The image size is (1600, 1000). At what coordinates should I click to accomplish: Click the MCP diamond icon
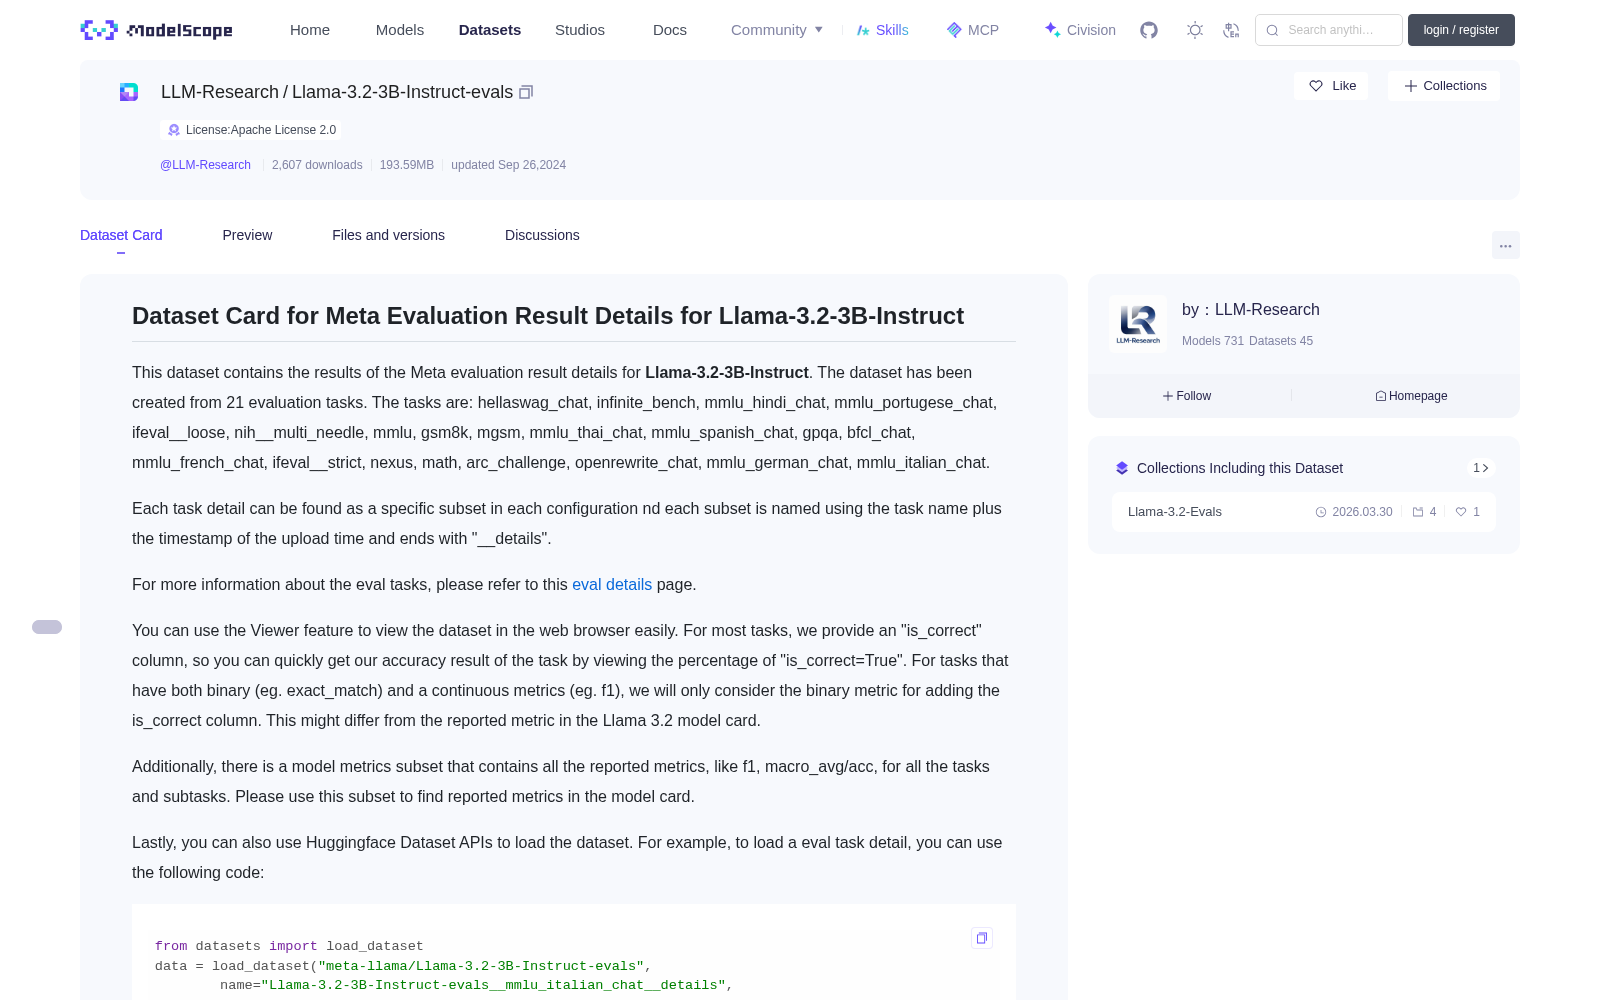(954, 30)
